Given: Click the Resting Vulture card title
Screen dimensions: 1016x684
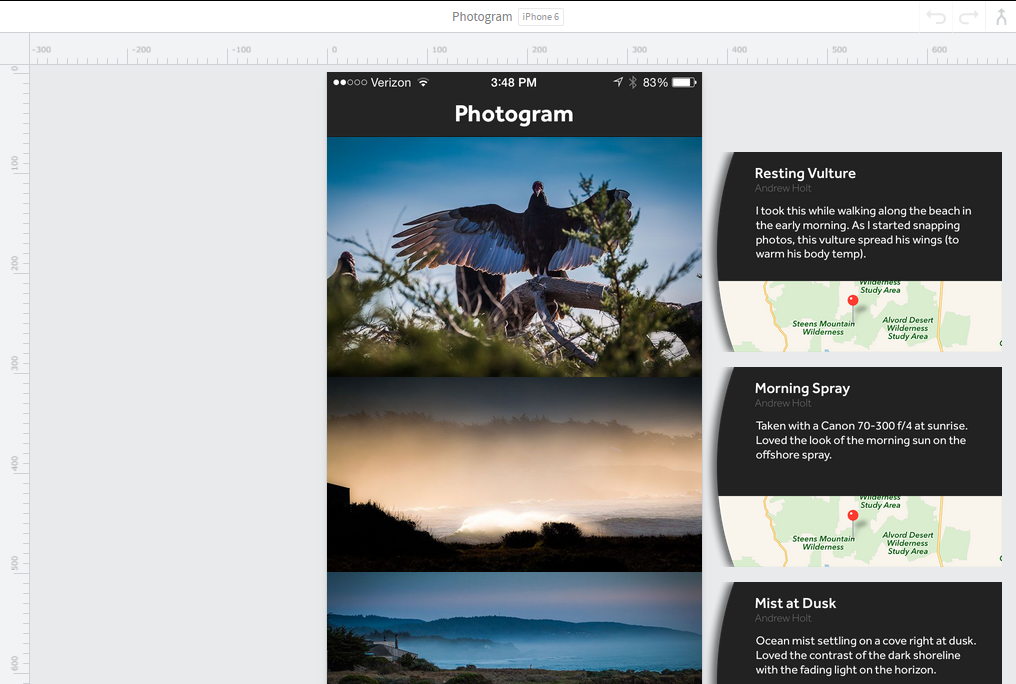Looking at the screenshot, I should pyautogui.click(x=805, y=173).
